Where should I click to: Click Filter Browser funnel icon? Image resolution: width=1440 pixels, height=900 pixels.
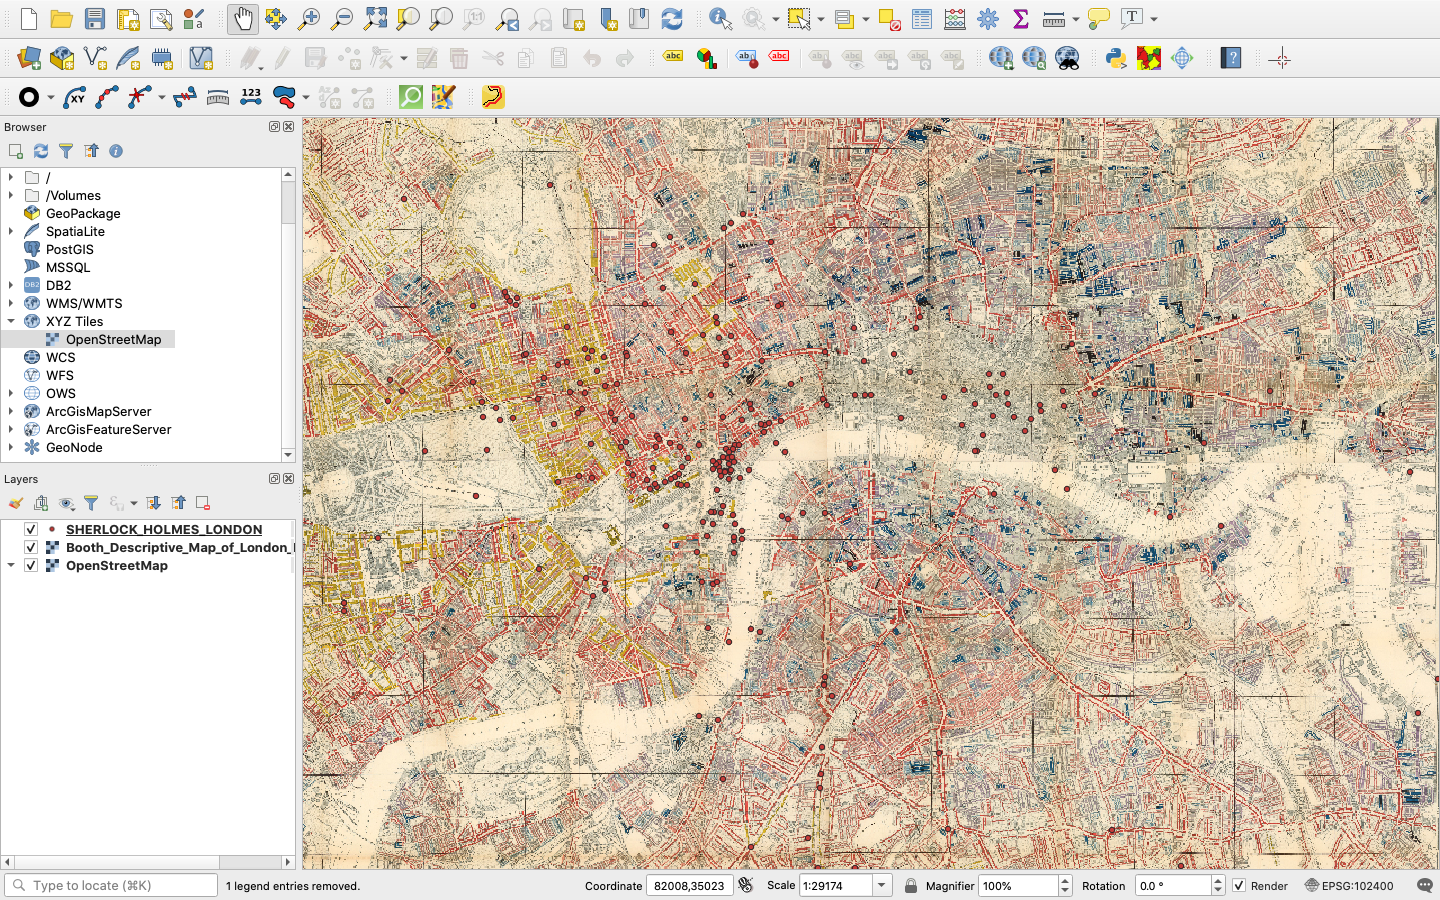coord(66,151)
